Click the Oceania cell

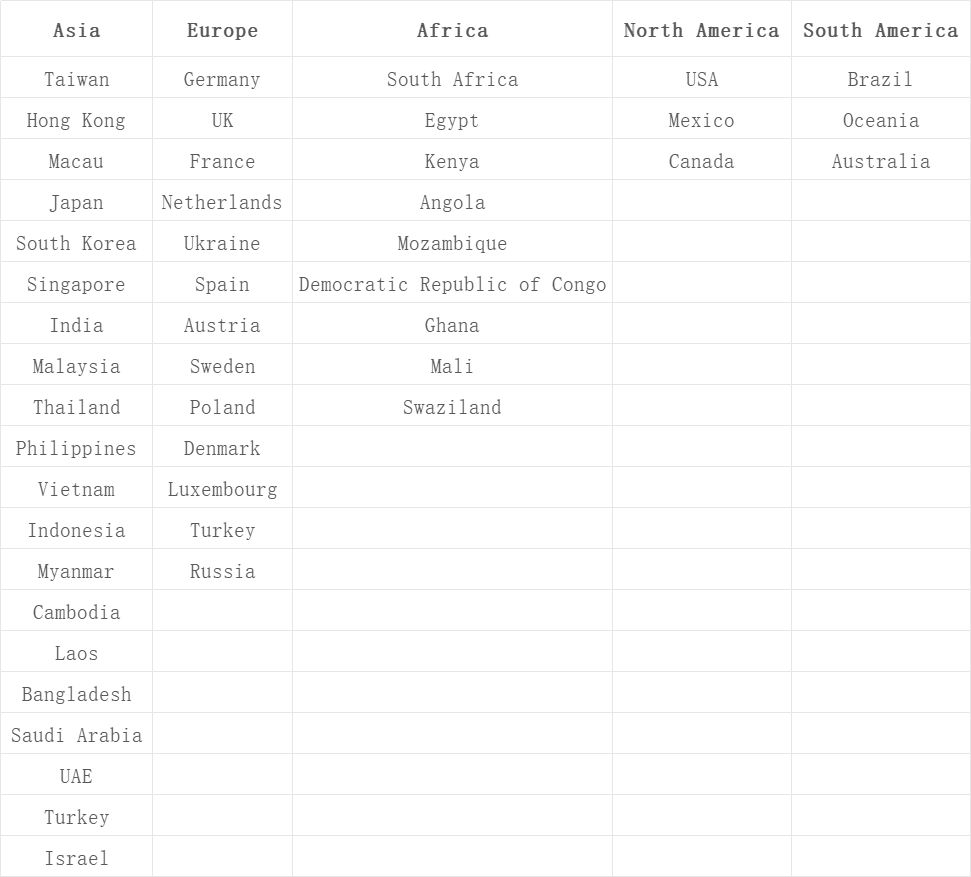pyautogui.click(x=880, y=120)
